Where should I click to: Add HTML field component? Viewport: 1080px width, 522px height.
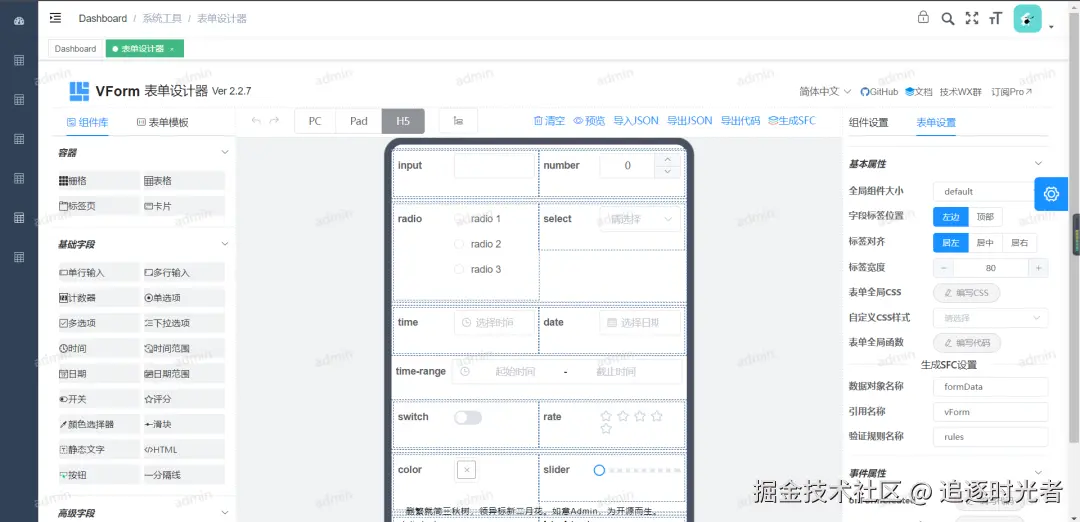(183, 450)
